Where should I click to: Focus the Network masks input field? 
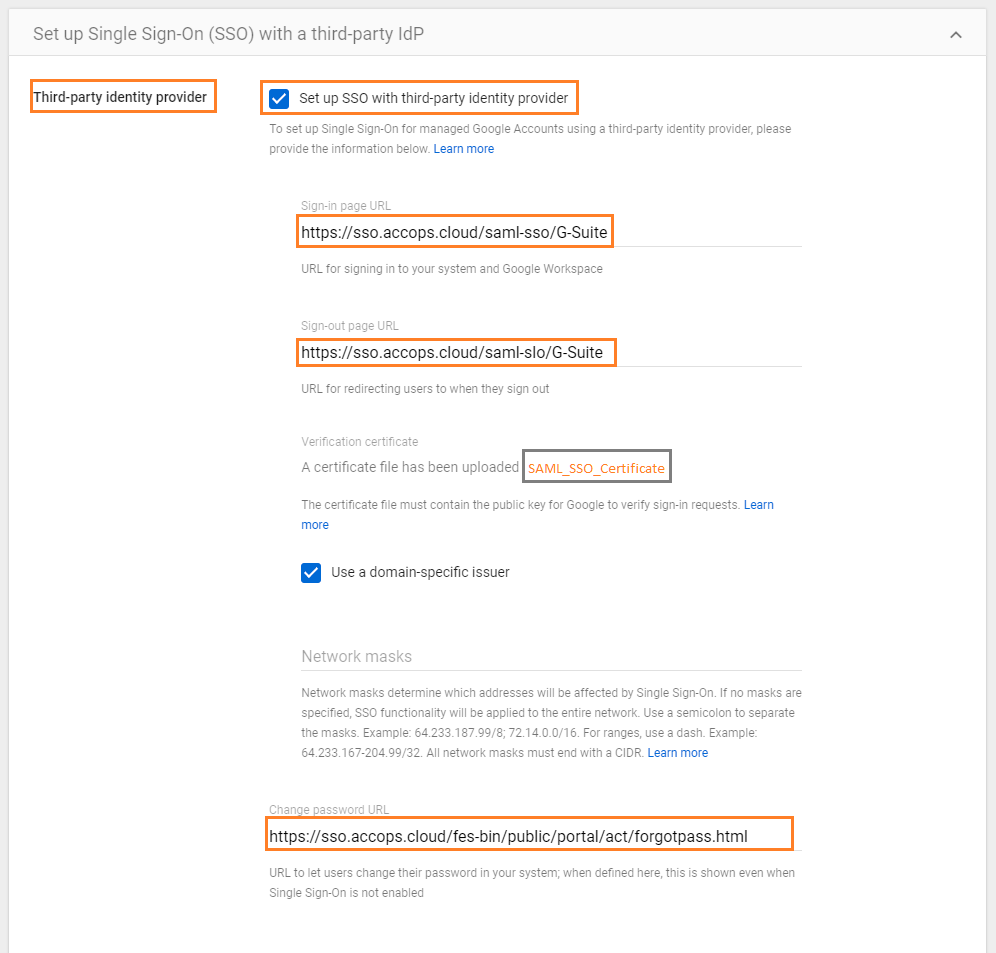pyautogui.click(x=551, y=657)
